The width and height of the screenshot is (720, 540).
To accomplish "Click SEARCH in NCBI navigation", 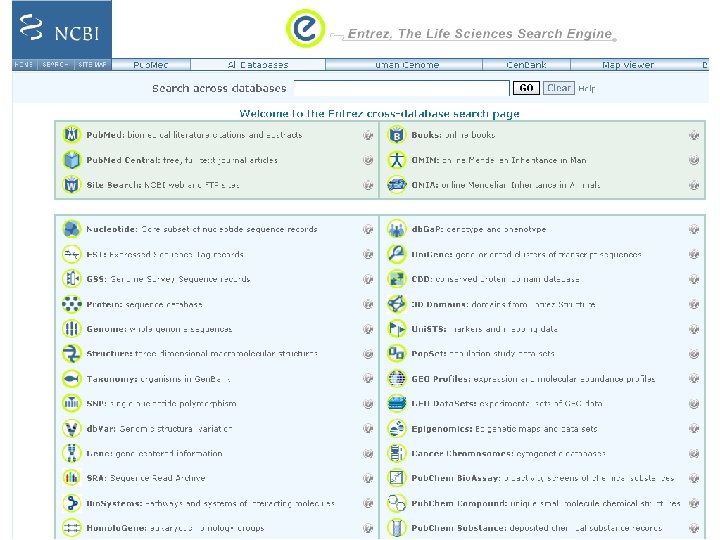I will pos(56,65).
